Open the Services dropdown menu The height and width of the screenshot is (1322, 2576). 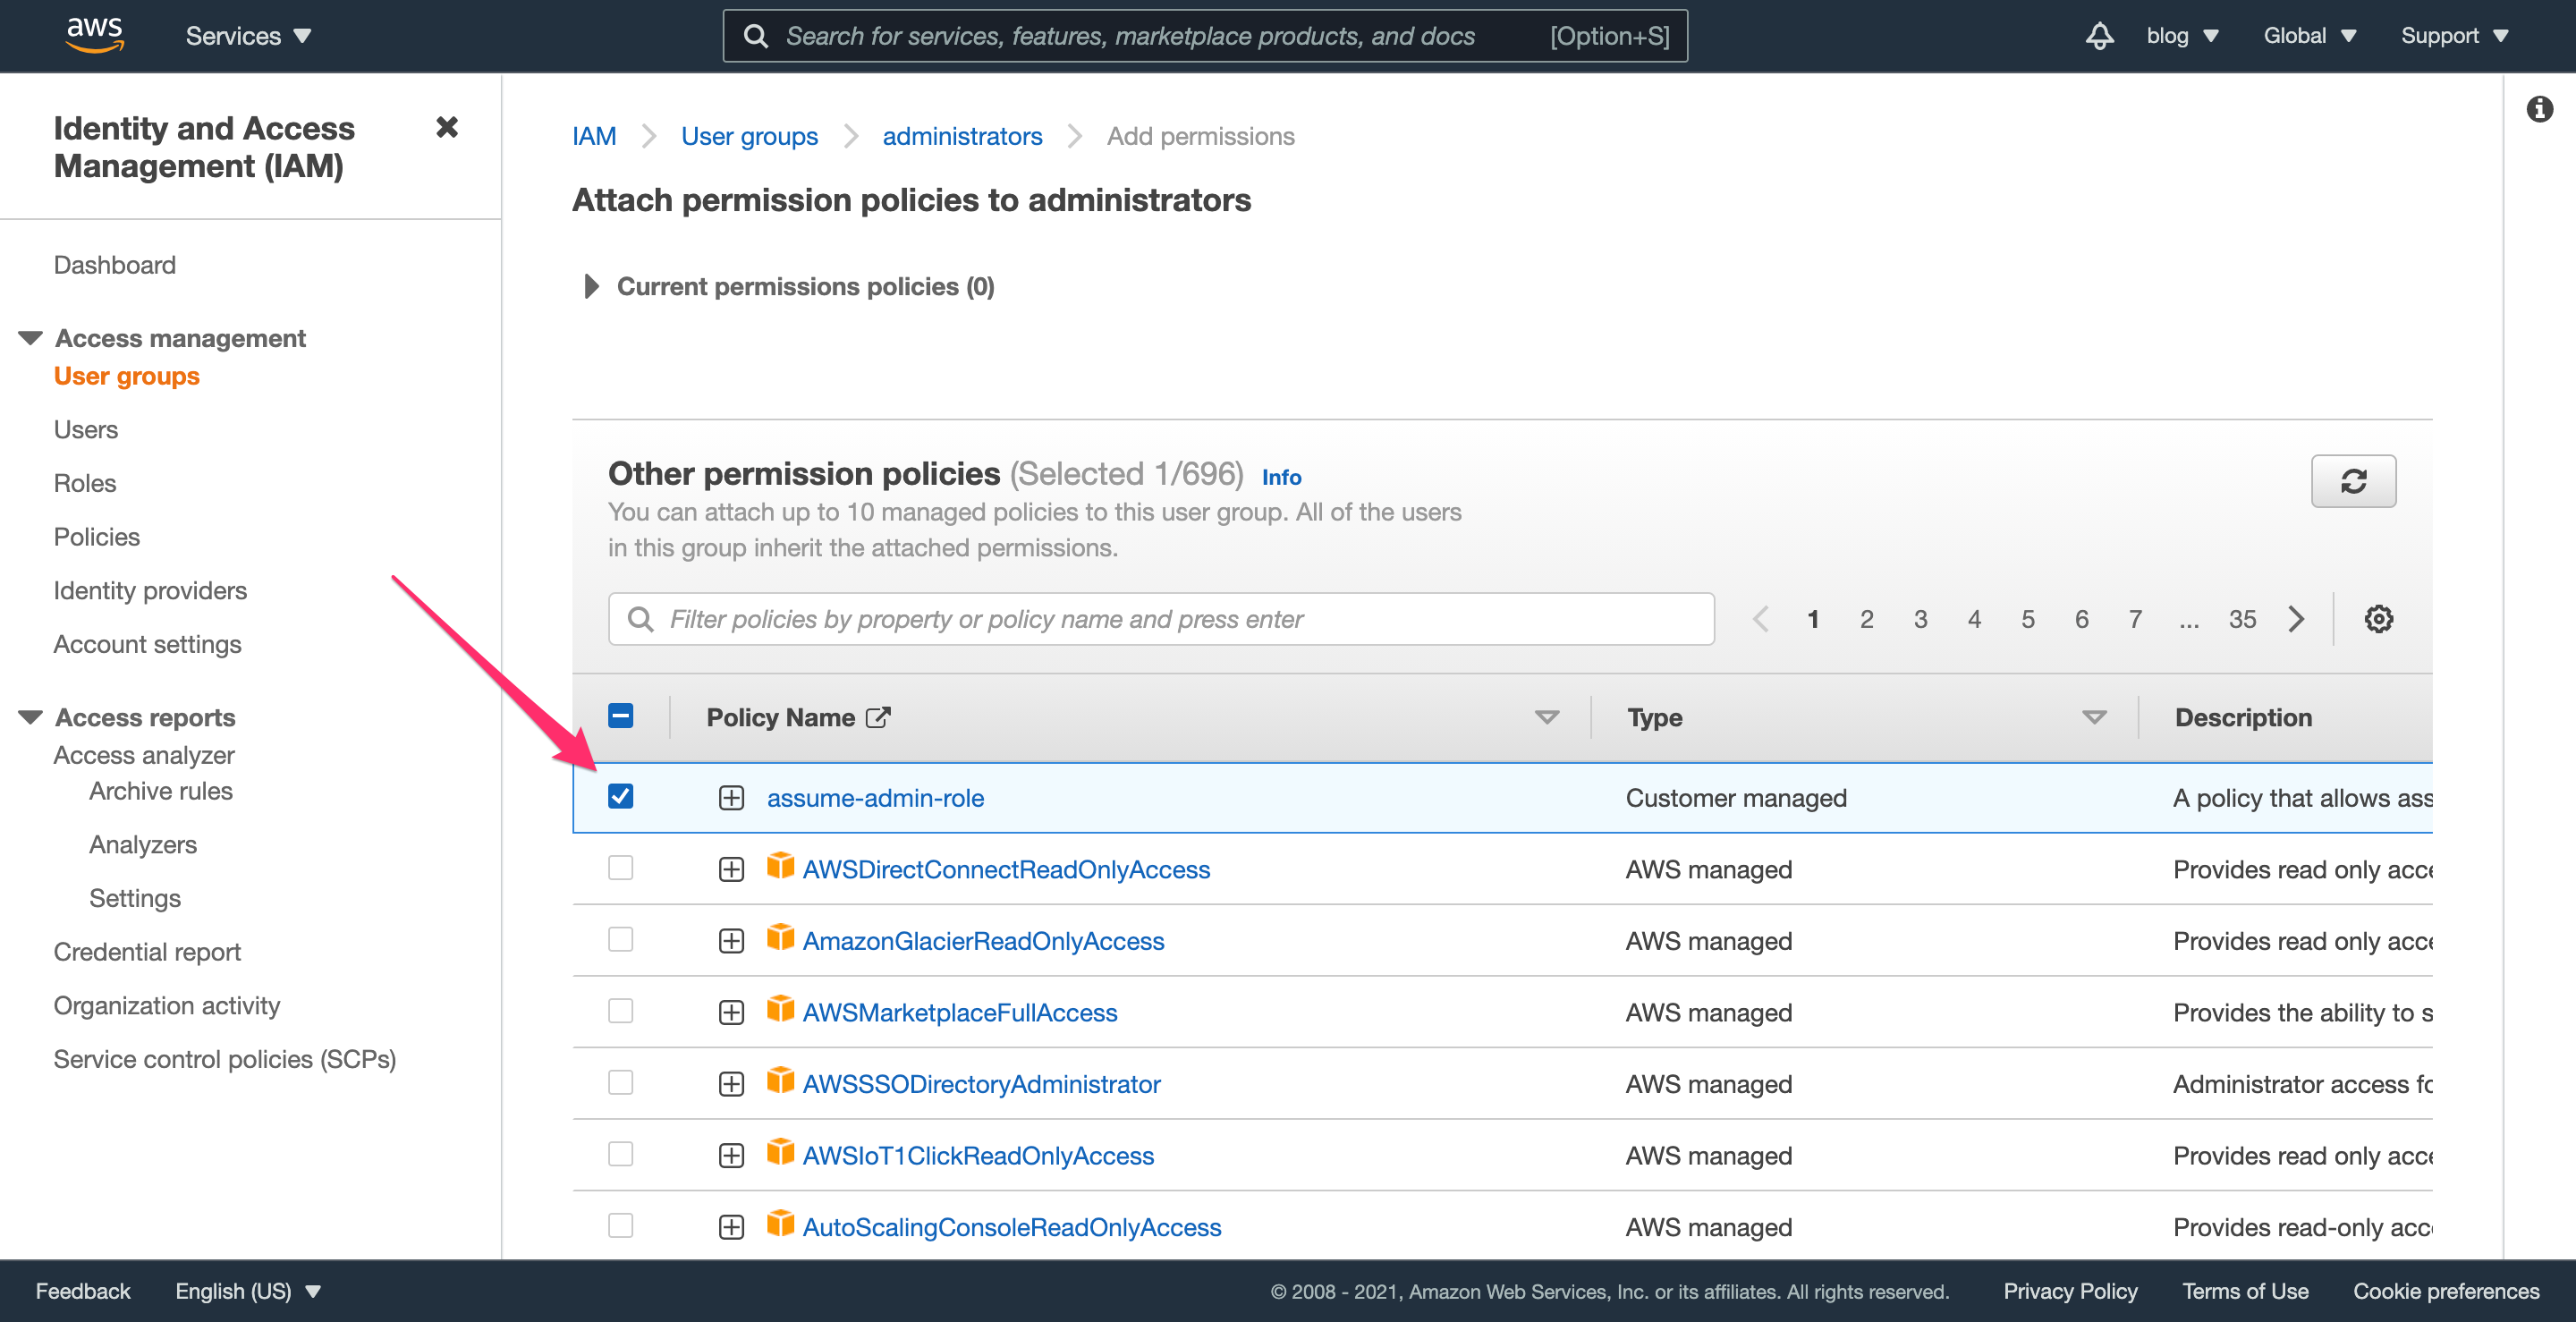(248, 36)
